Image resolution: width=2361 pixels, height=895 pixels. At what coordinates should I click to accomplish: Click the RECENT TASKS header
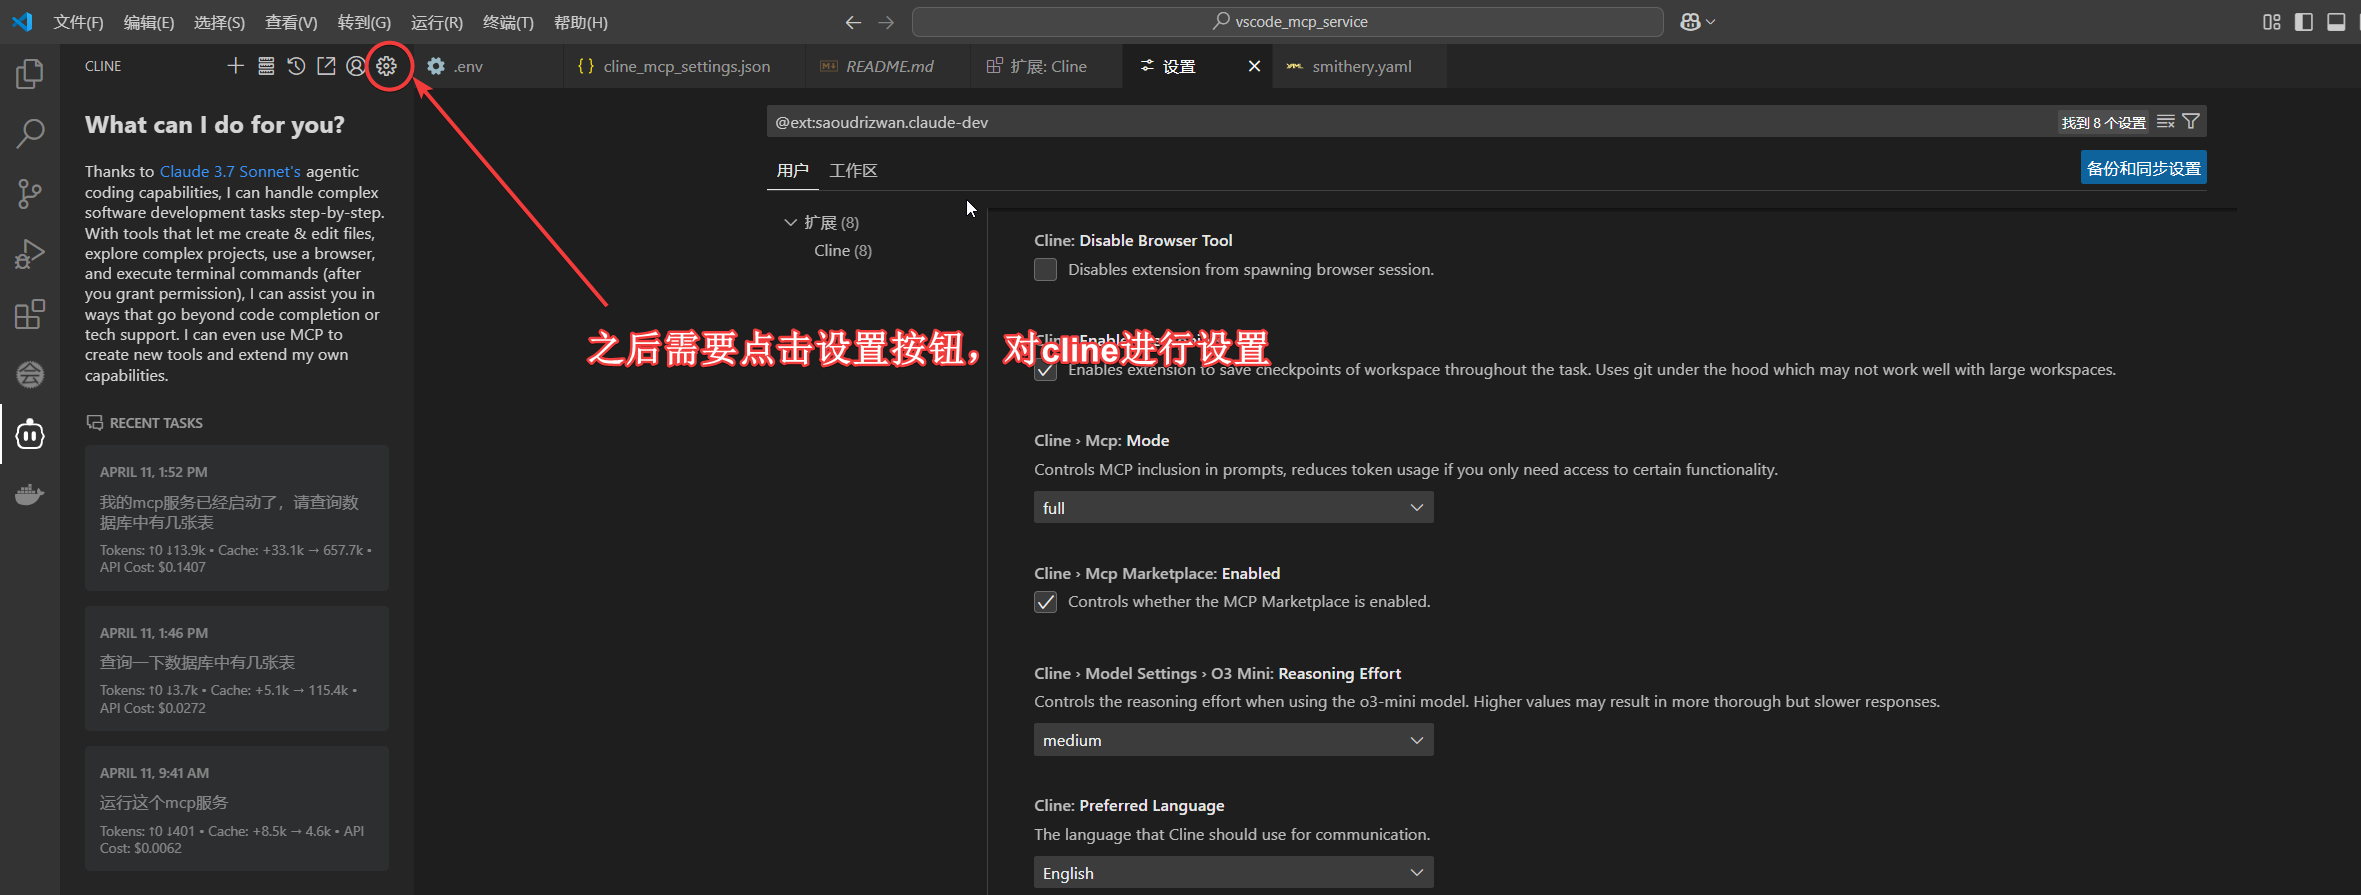click(x=145, y=423)
